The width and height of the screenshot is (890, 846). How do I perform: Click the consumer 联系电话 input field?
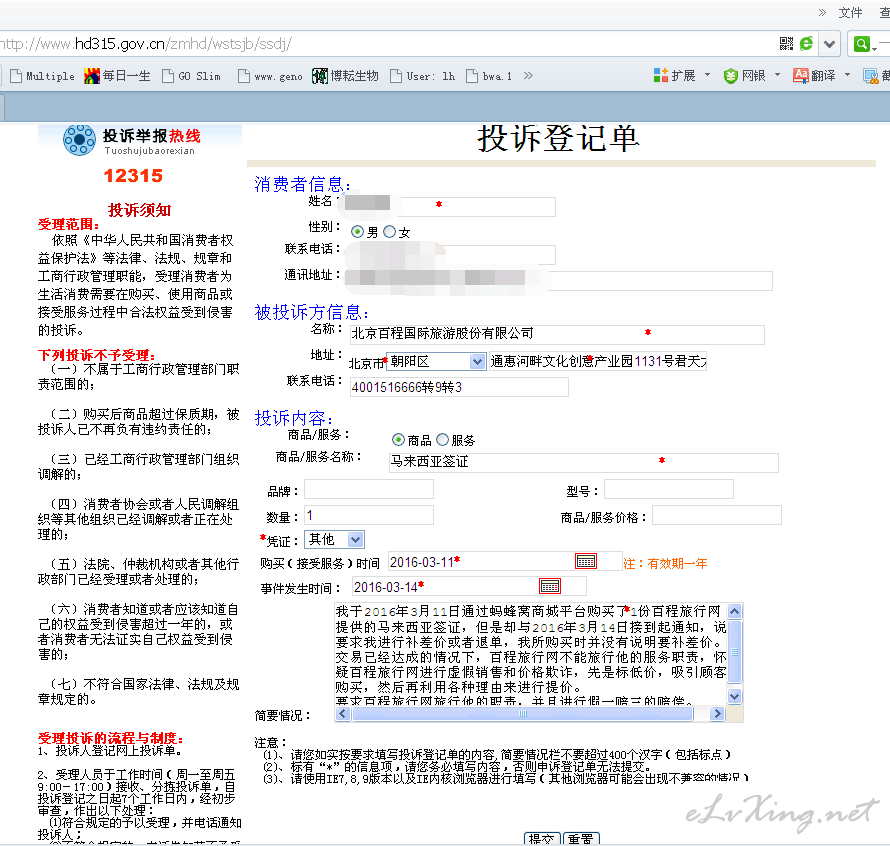pyautogui.click(x=450, y=255)
